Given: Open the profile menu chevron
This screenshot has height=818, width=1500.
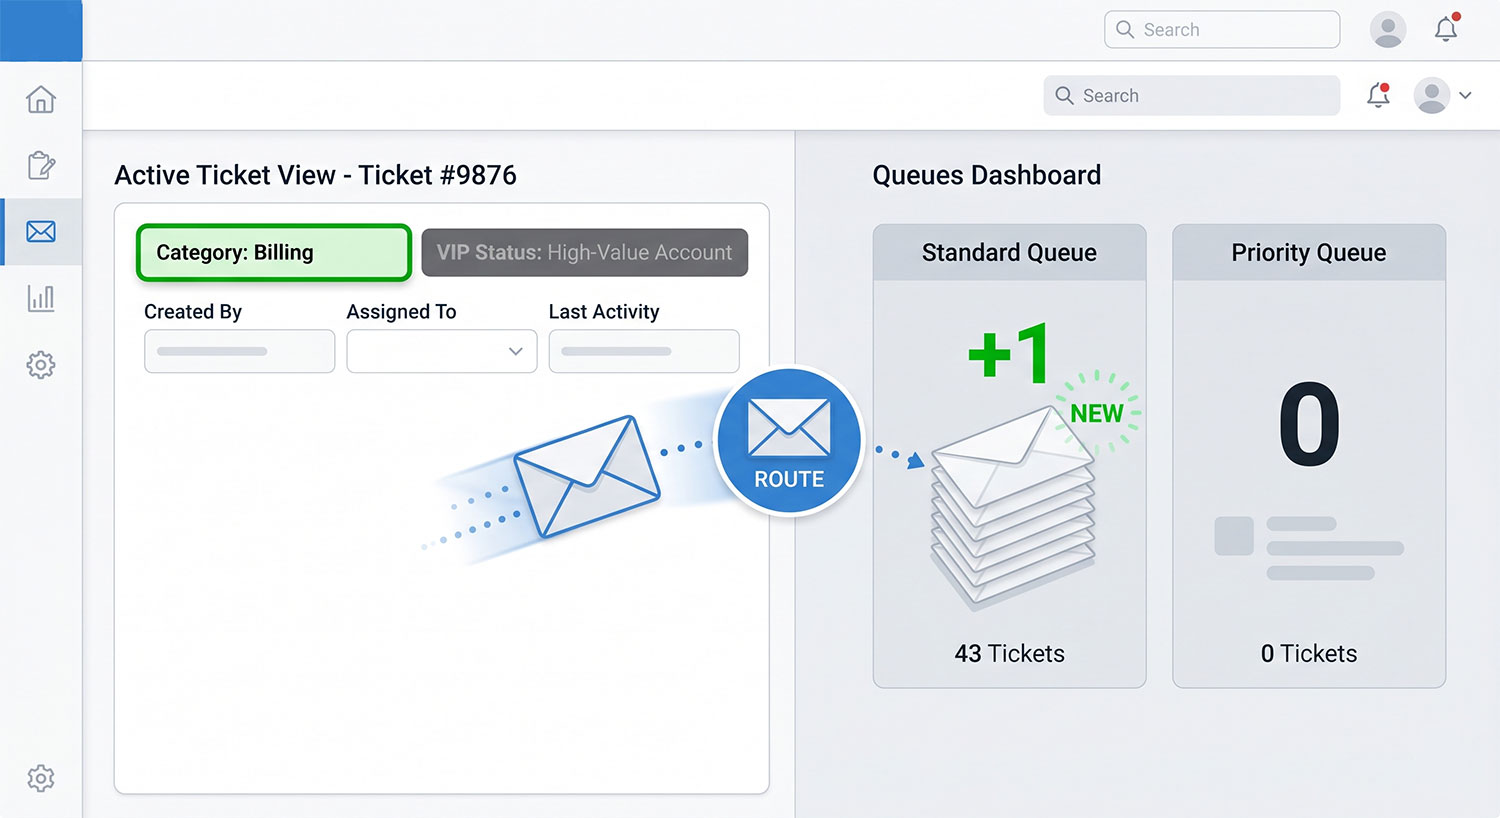Looking at the screenshot, I should [x=1466, y=95].
